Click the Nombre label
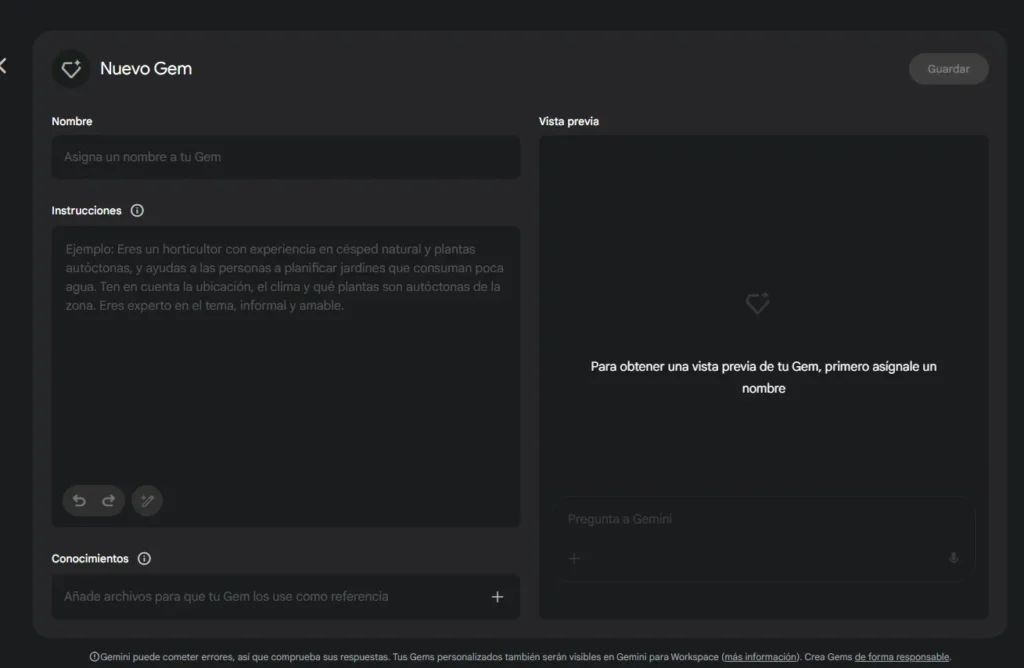Image resolution: width=1024 pixels, height=668 pixels. [x=72, y=121]
